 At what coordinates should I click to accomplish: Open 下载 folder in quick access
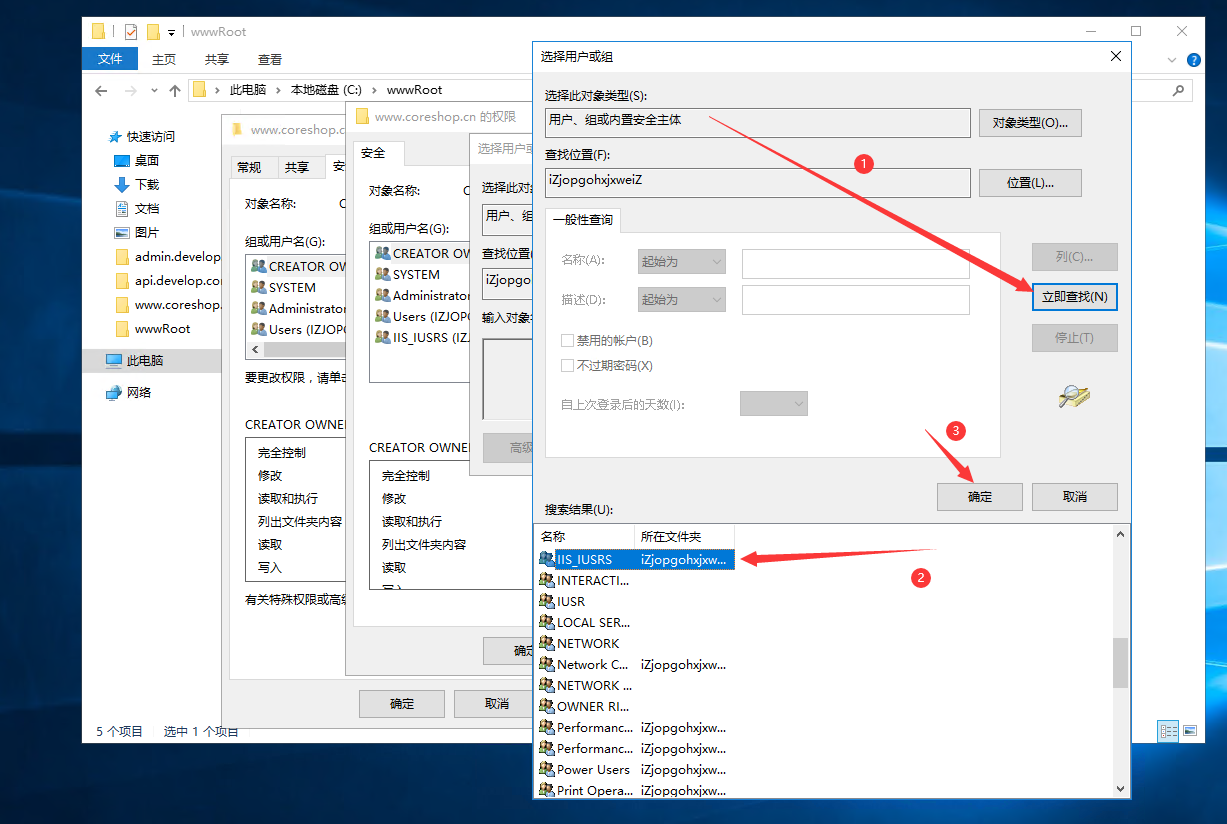[x=146, y=184]
